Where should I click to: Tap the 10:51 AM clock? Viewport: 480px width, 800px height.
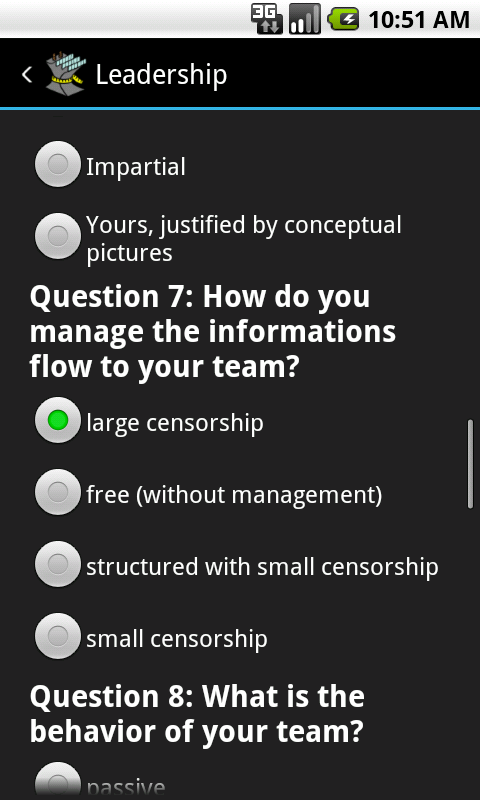(418, 20)
